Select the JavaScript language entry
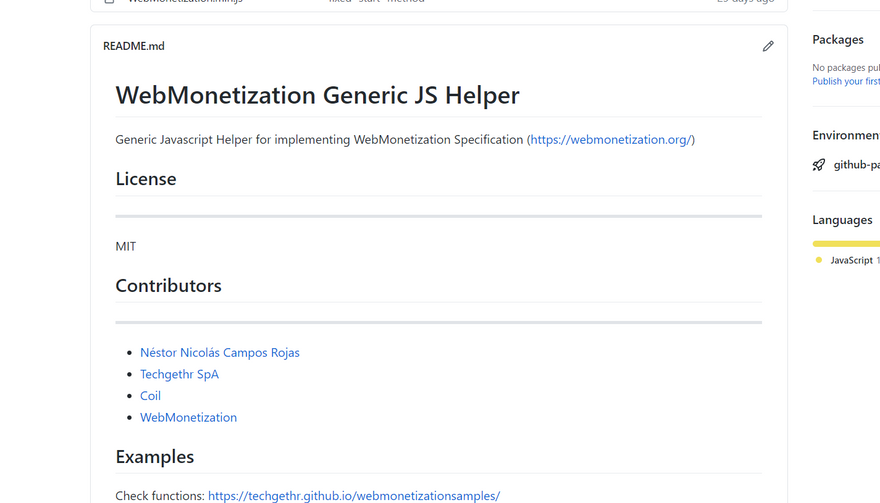 [851, 260]
